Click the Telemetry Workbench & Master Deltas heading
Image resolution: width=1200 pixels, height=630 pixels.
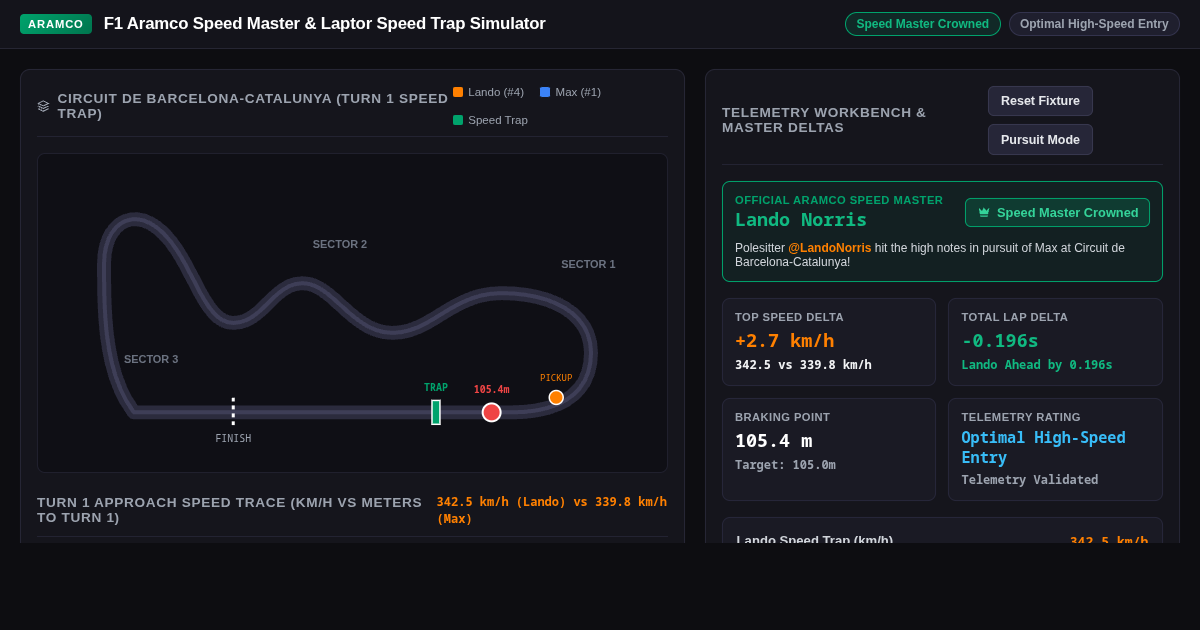click(824, 120)
